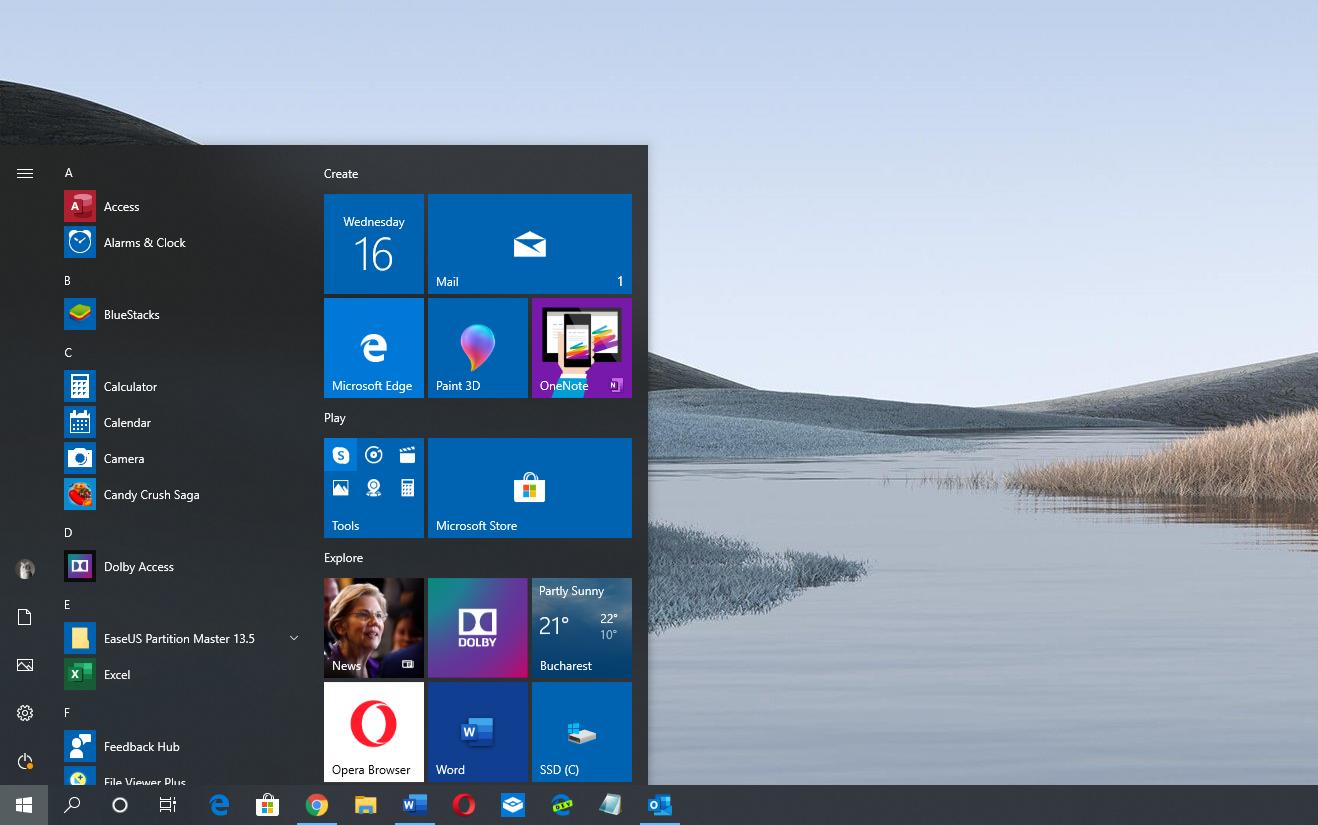1318x825 pixels.
Task: Launch the Paint 3D tile
Action: 478,348
